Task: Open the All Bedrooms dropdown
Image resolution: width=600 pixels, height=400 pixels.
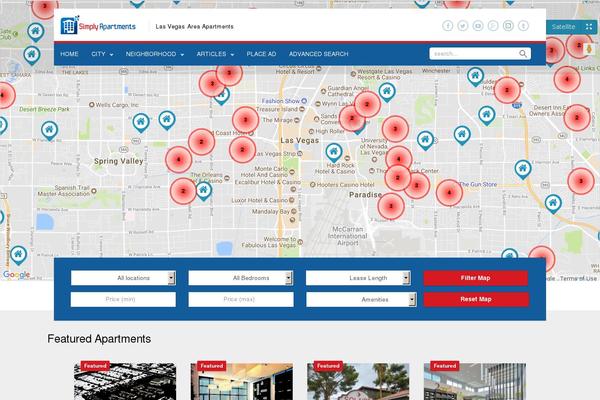Action: pos(241,278)
